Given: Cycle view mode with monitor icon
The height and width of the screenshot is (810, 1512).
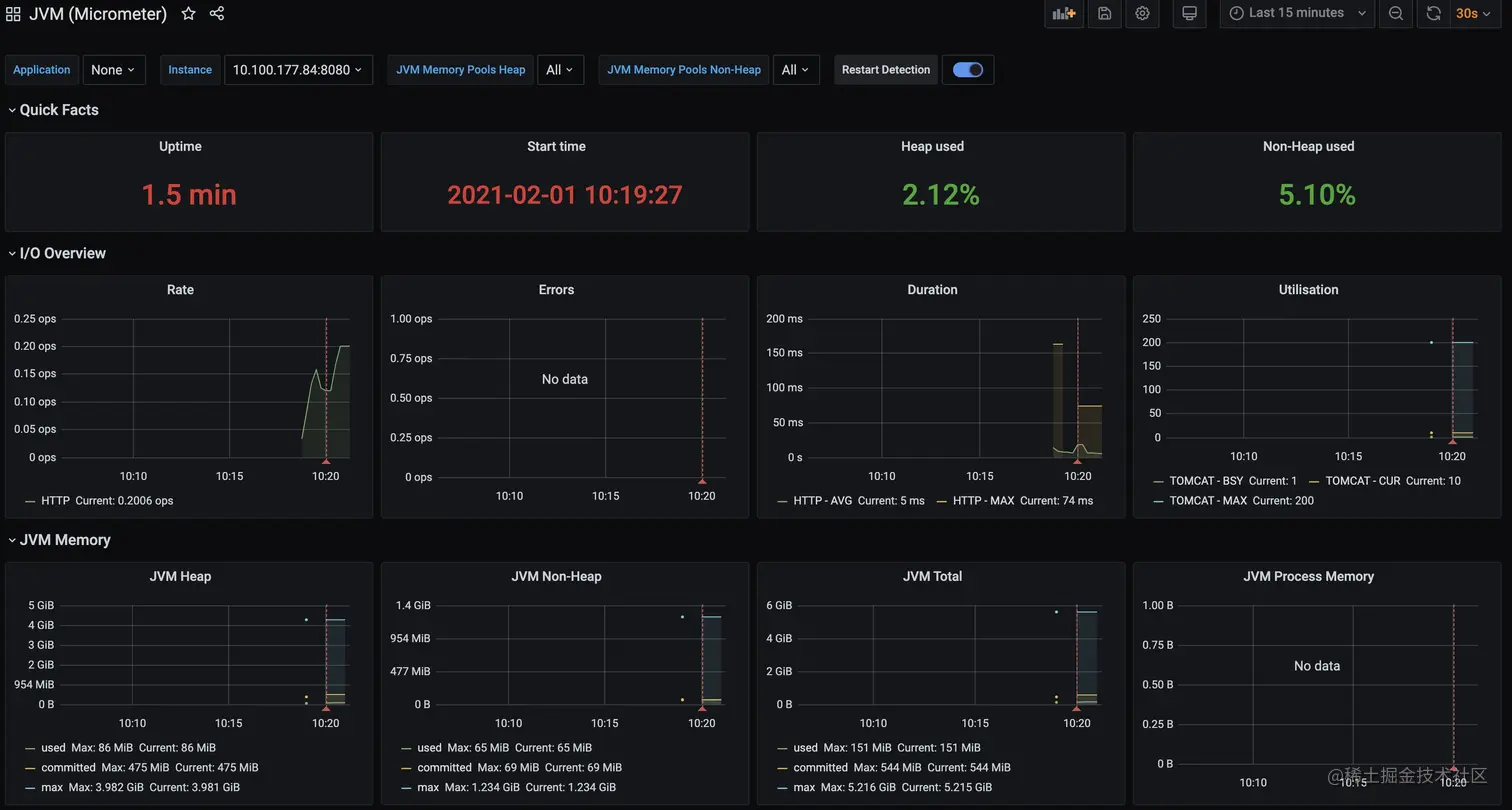Looking at the screenshot, I should [1189, 13].
